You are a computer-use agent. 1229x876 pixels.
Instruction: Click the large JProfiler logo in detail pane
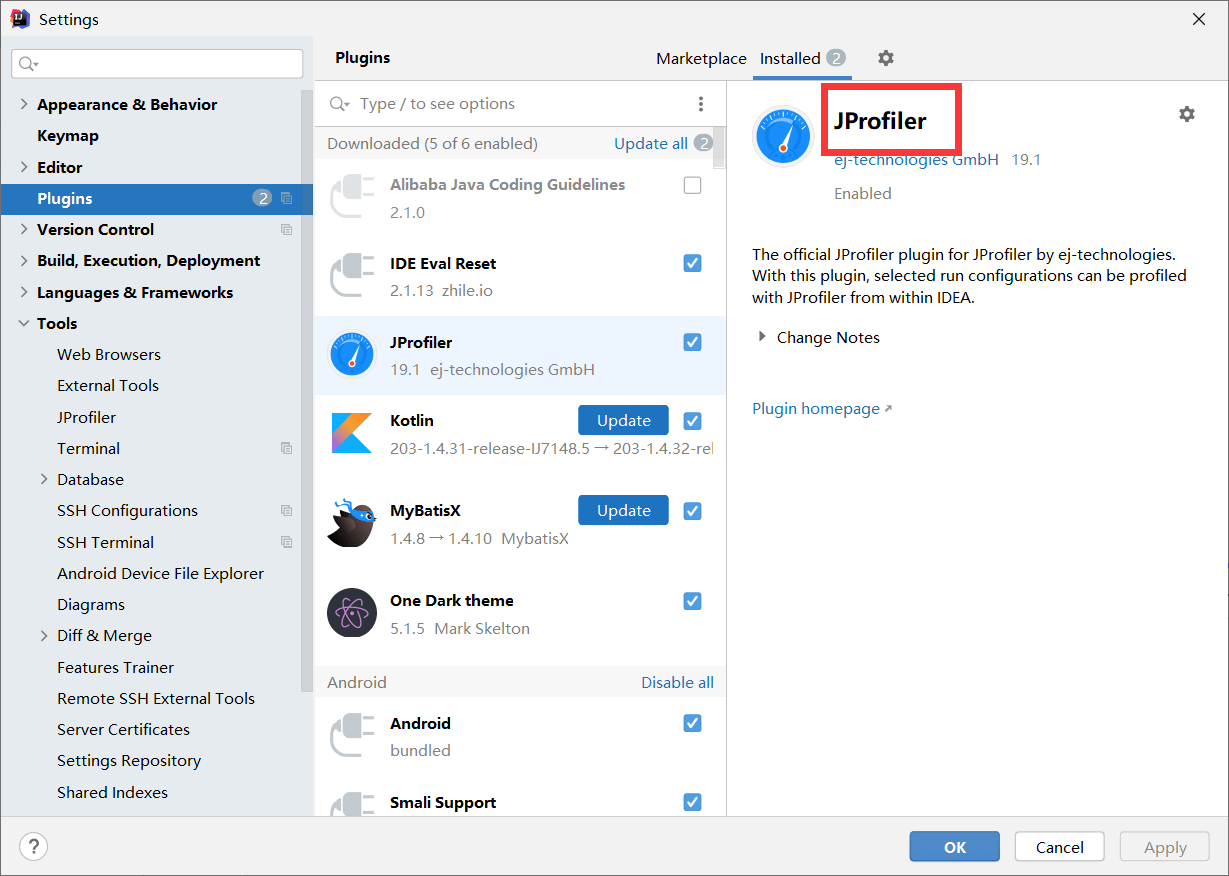tap(783, 136)
